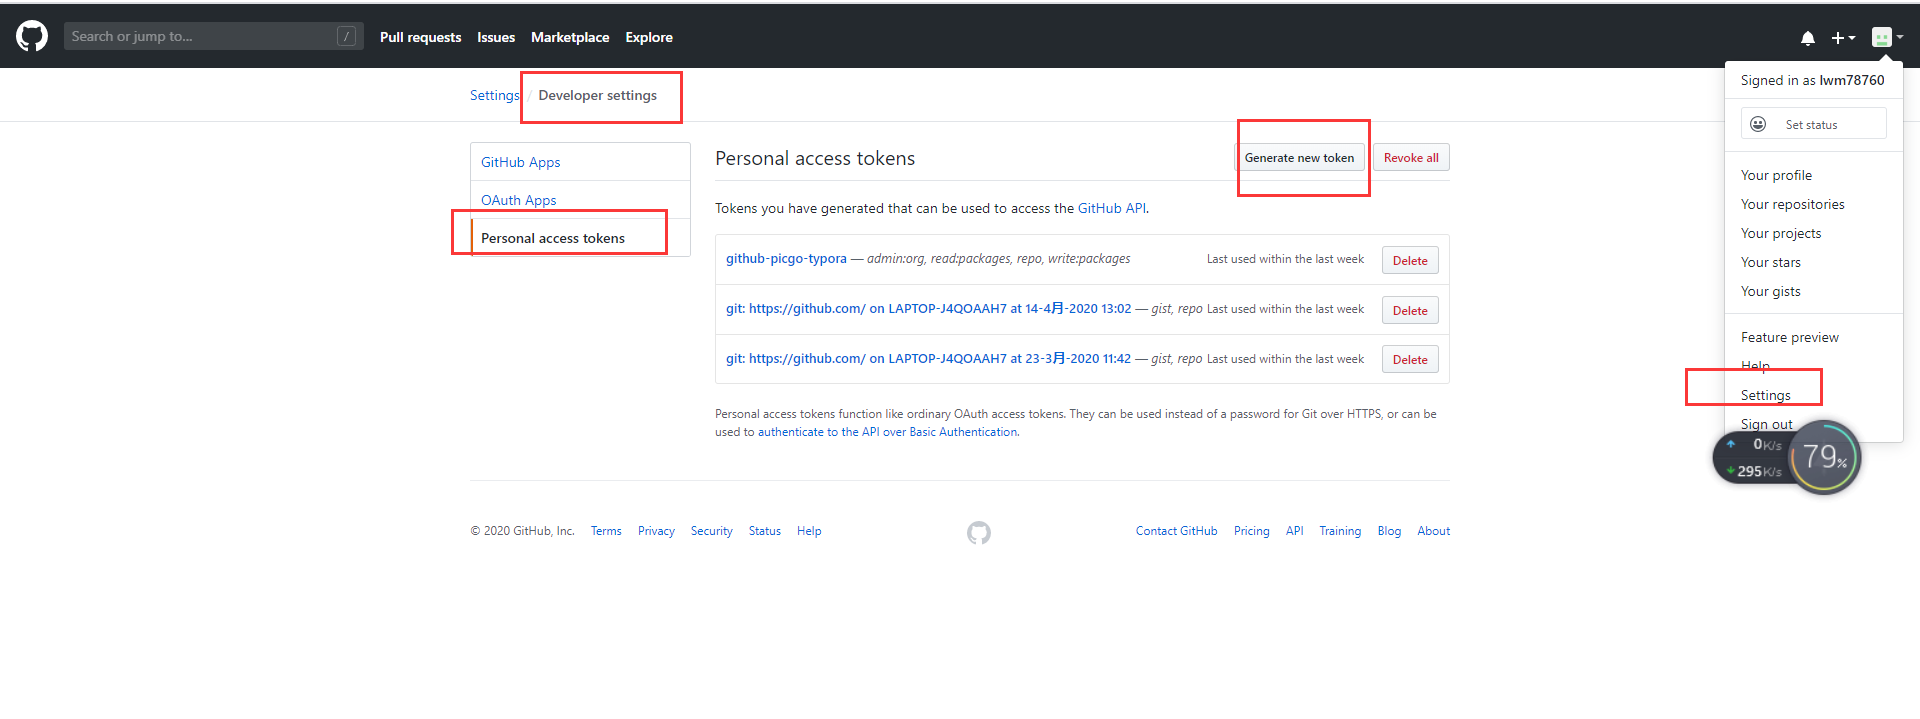1920x719 pixels.
Task: Click the © 2020 GitHub, Inc. text
Action: point(522,531)
